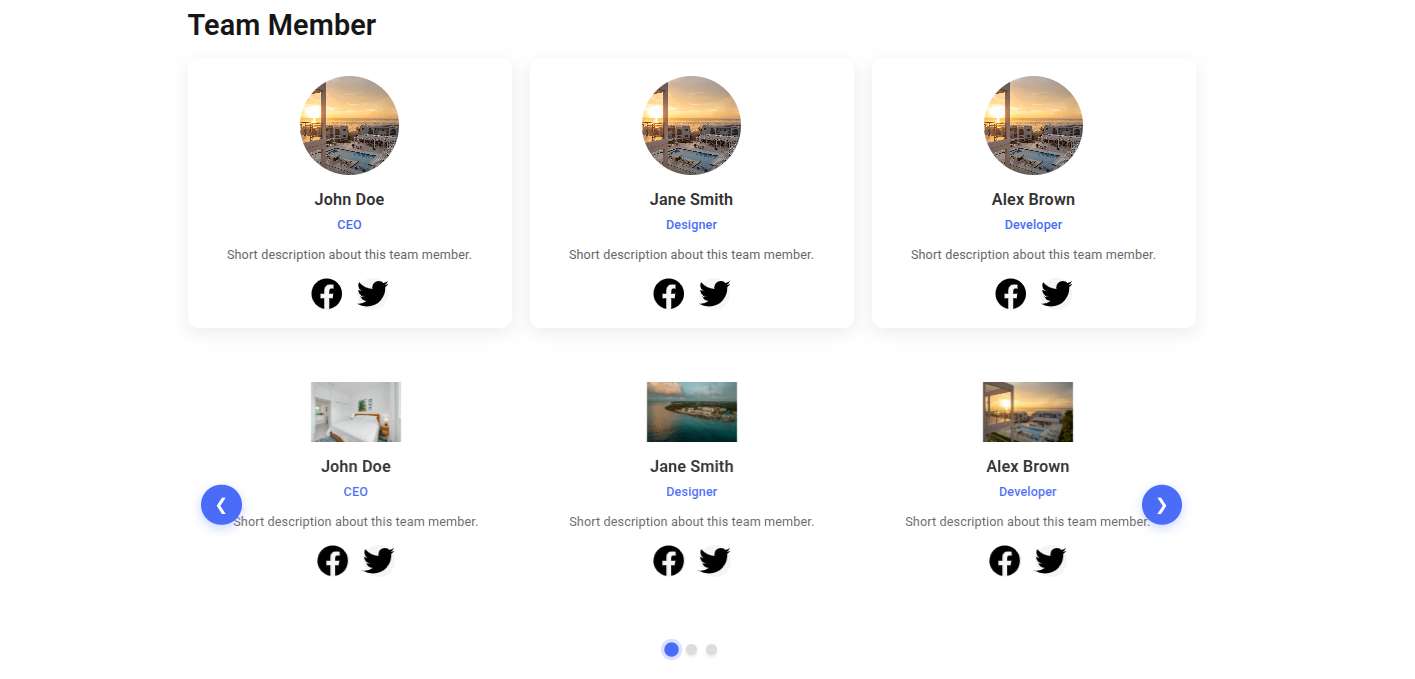Go to the next carousel slide
Image resolution: width=1415 pixels, height=679 pixels.
[x=1162, y=505]
